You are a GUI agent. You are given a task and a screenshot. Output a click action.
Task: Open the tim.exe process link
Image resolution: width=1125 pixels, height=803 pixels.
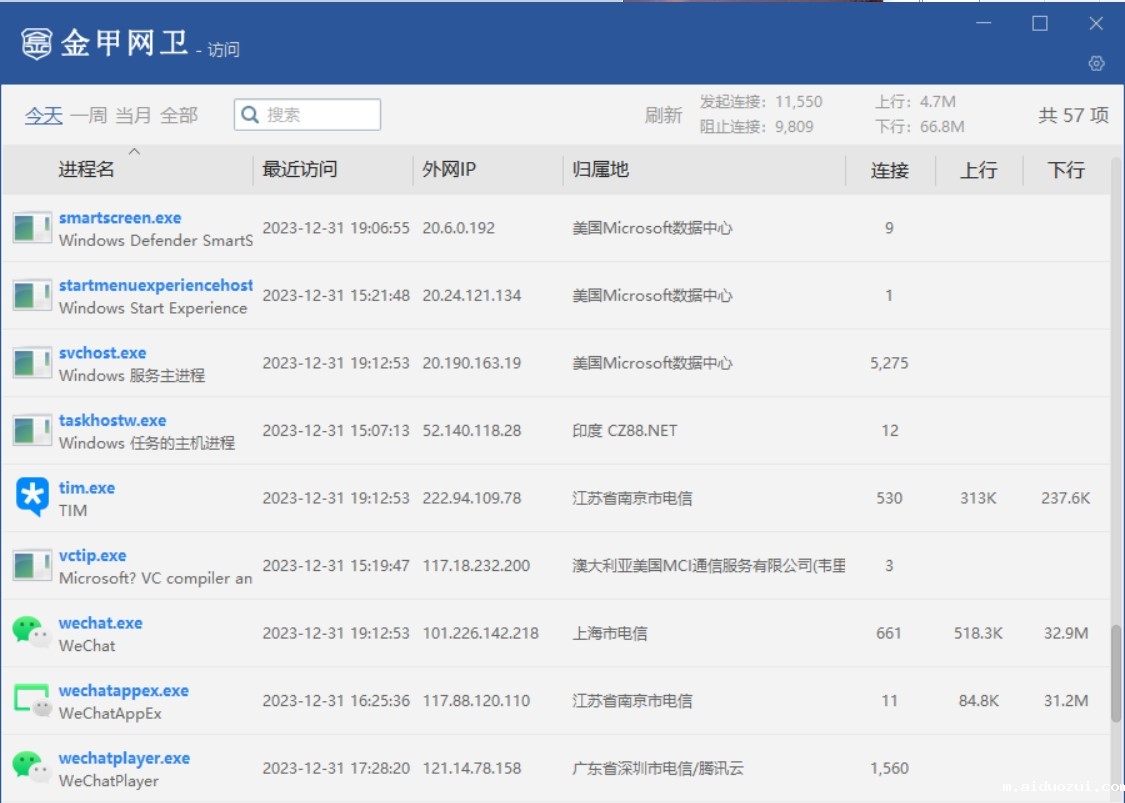pyautogui.click(x=87, y=488)
